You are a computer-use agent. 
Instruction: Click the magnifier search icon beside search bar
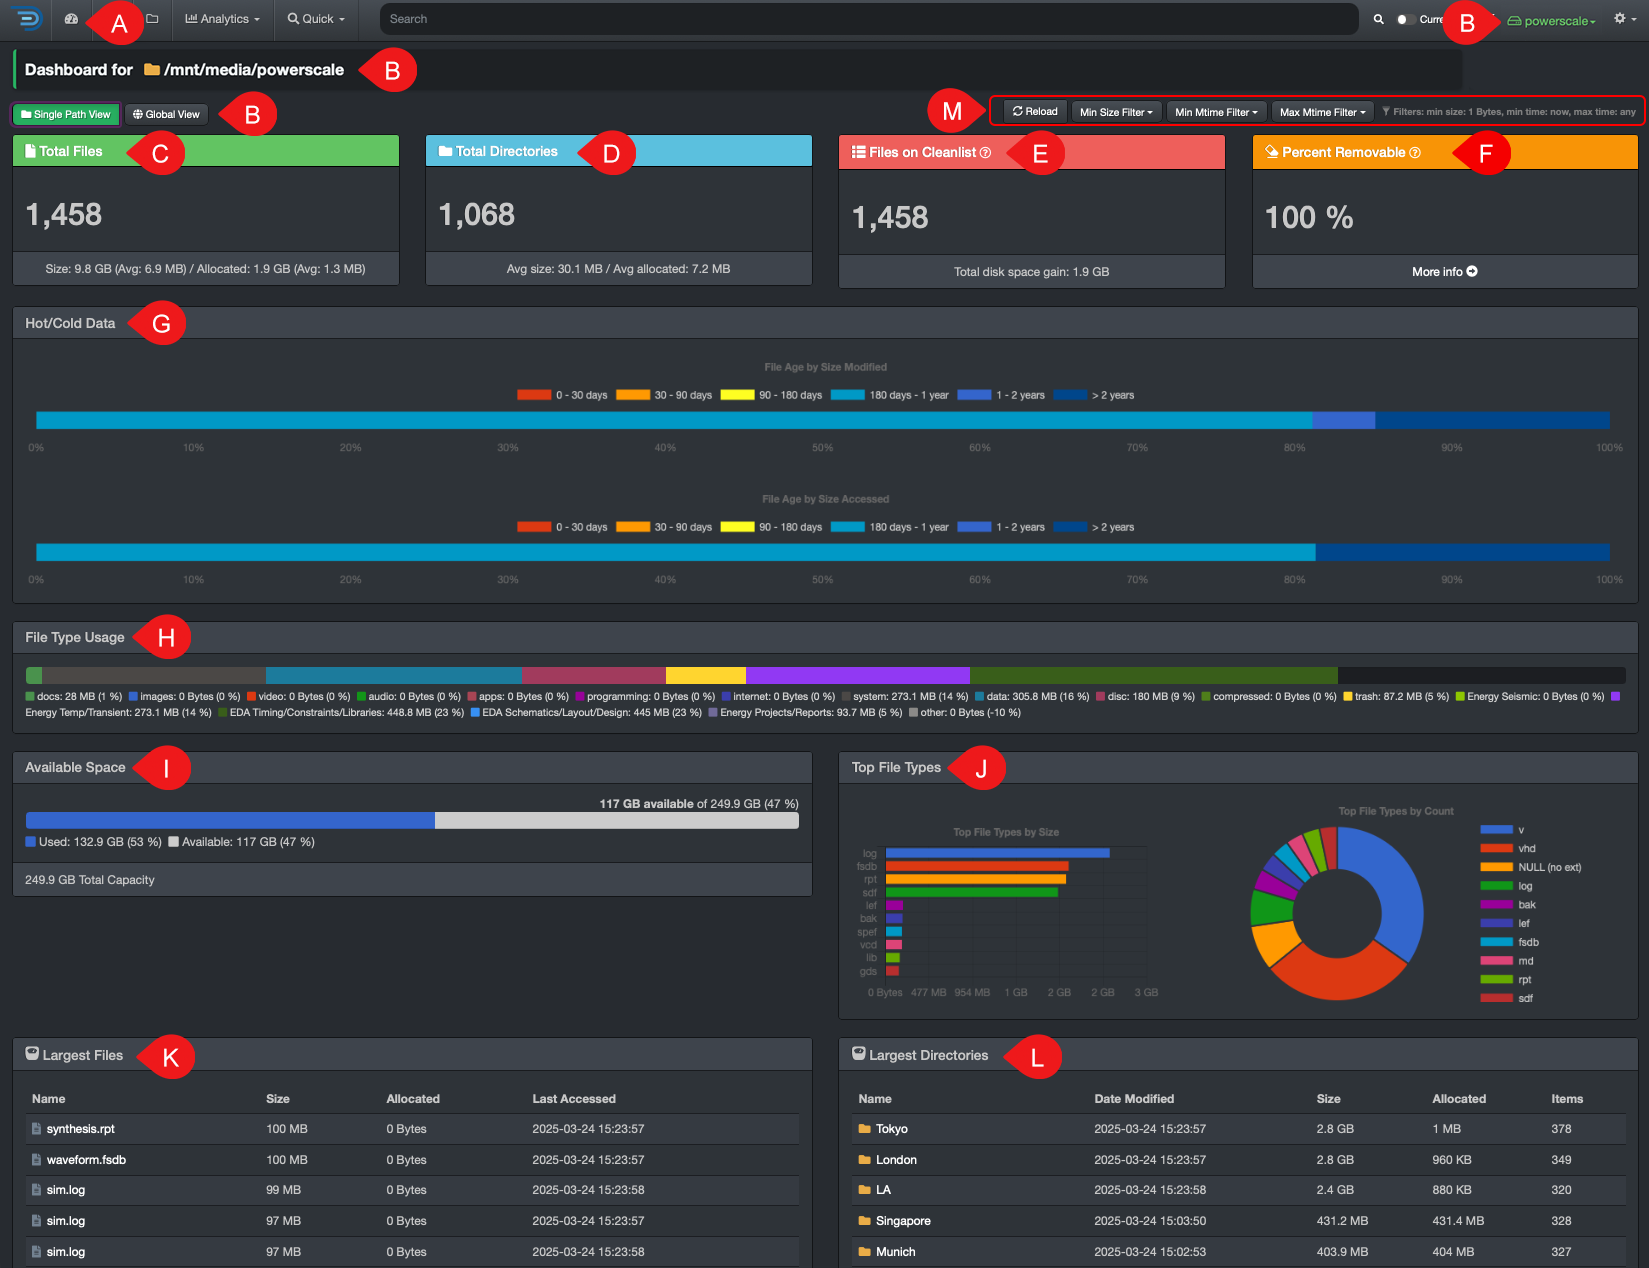[x=1379, y=19]
